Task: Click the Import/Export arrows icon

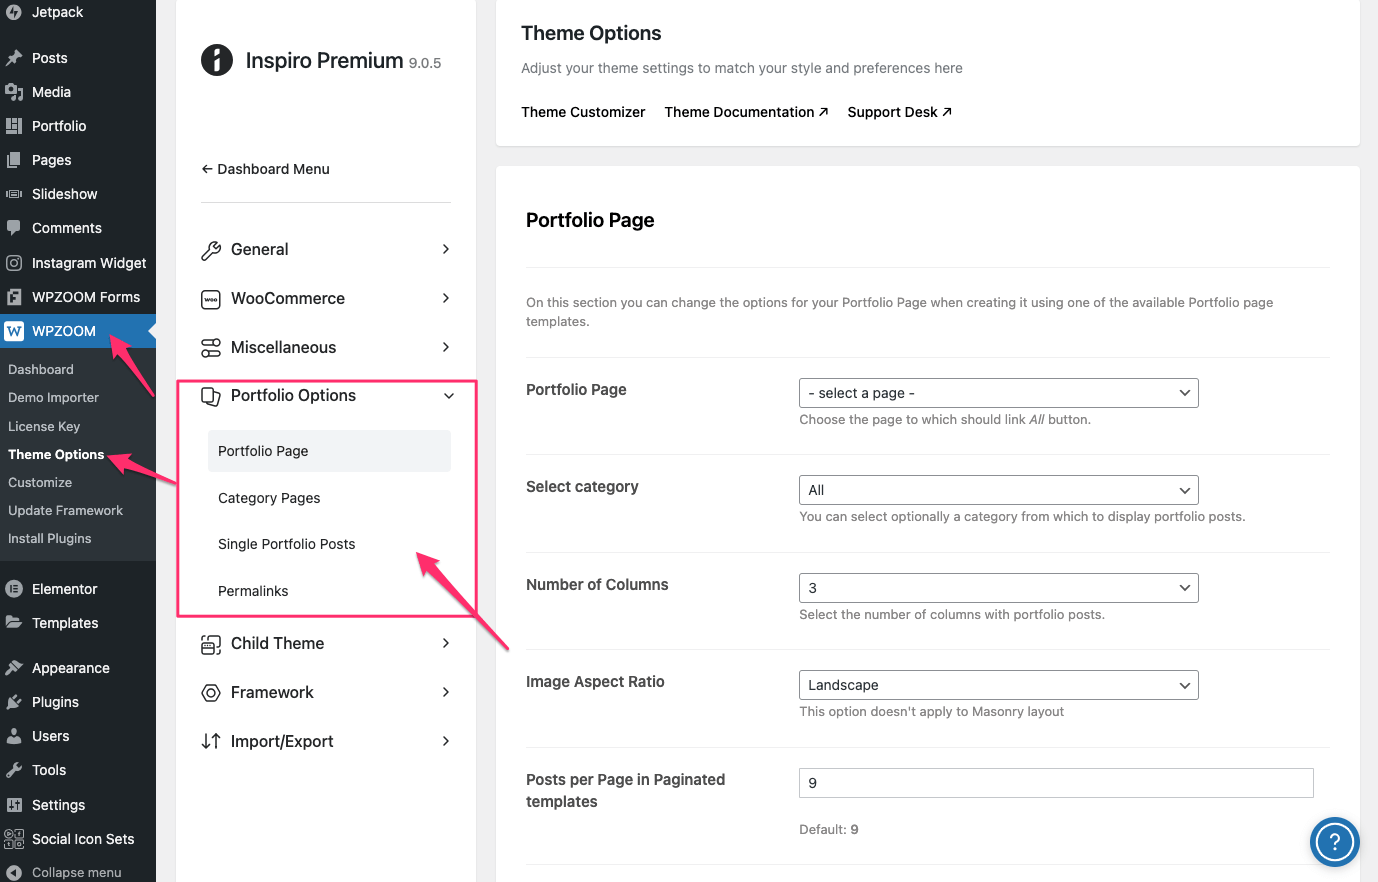Action: [211, 742]
